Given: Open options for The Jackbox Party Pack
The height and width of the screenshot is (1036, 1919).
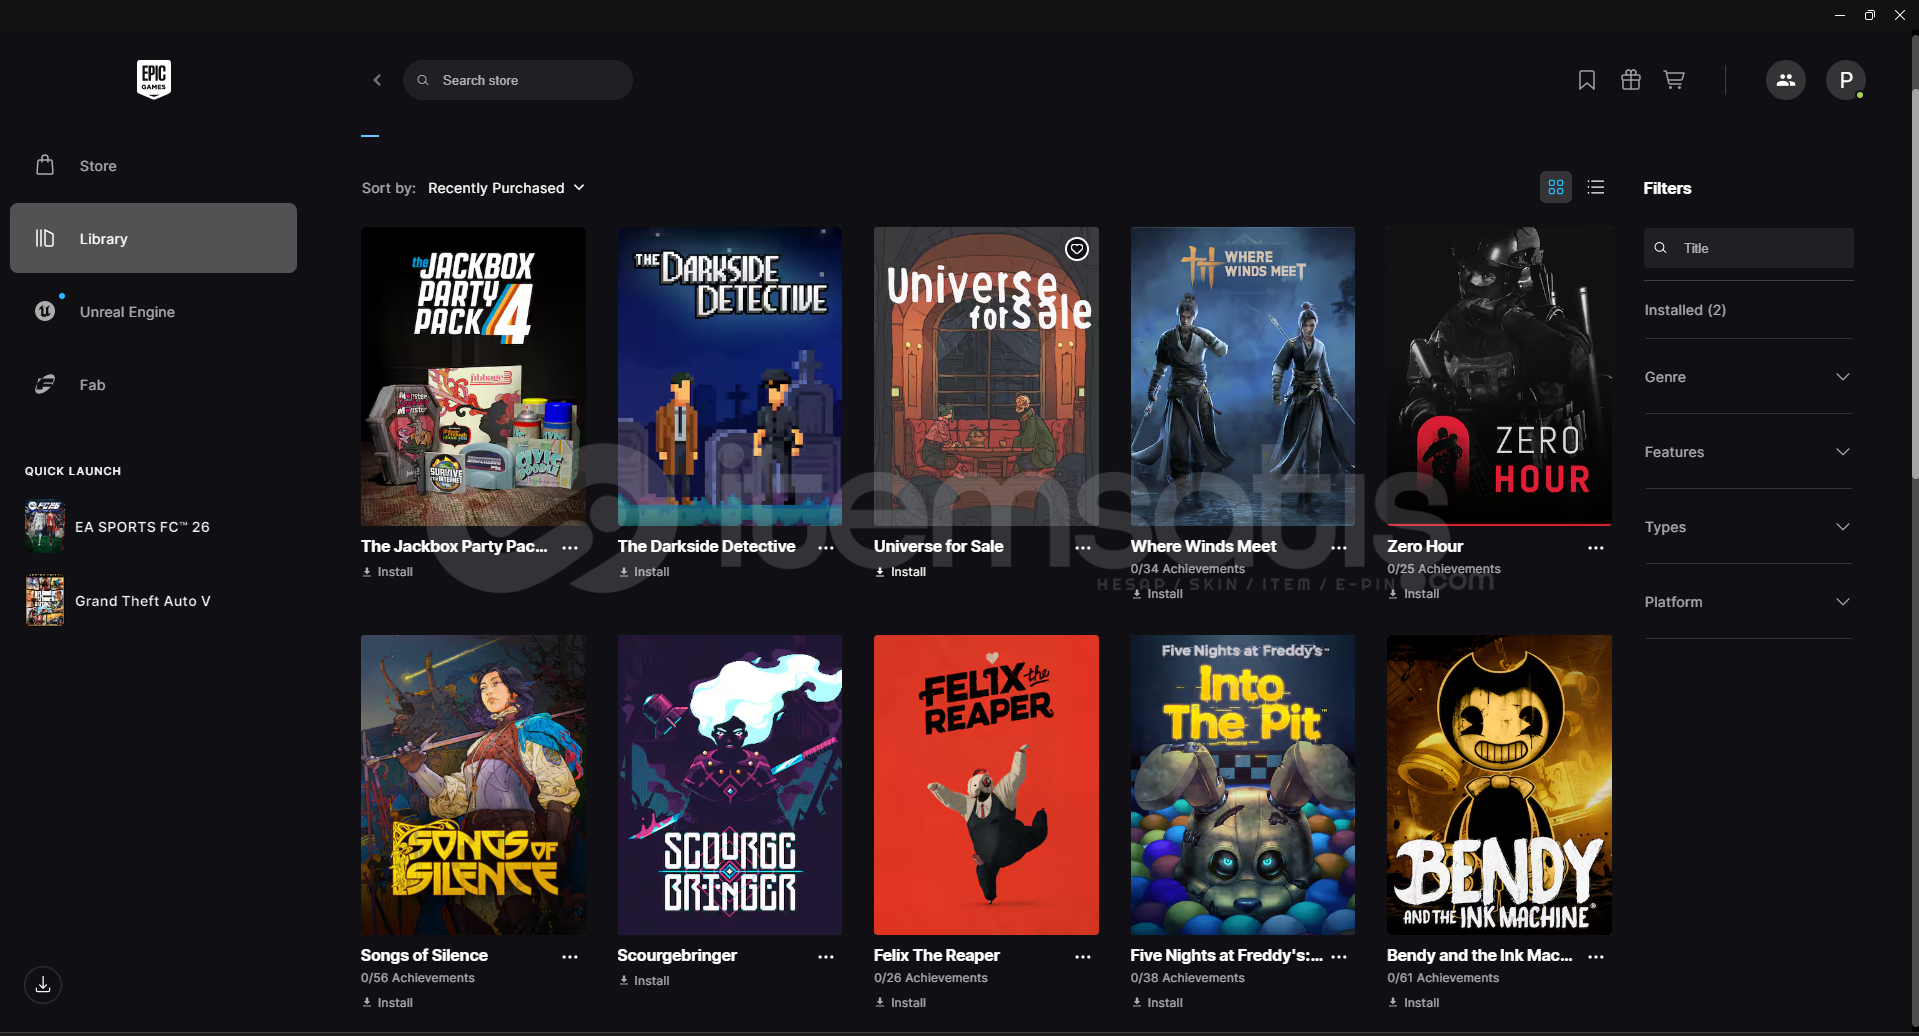Looking at the screenshot, I should coord(570,548).
